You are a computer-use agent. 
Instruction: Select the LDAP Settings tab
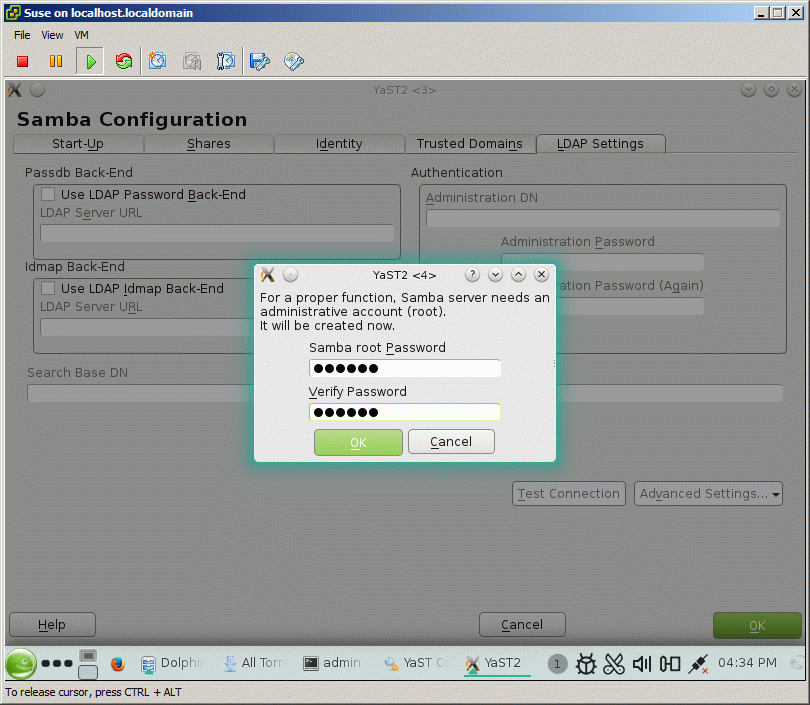pyautogui.click(x=600, y=144)
